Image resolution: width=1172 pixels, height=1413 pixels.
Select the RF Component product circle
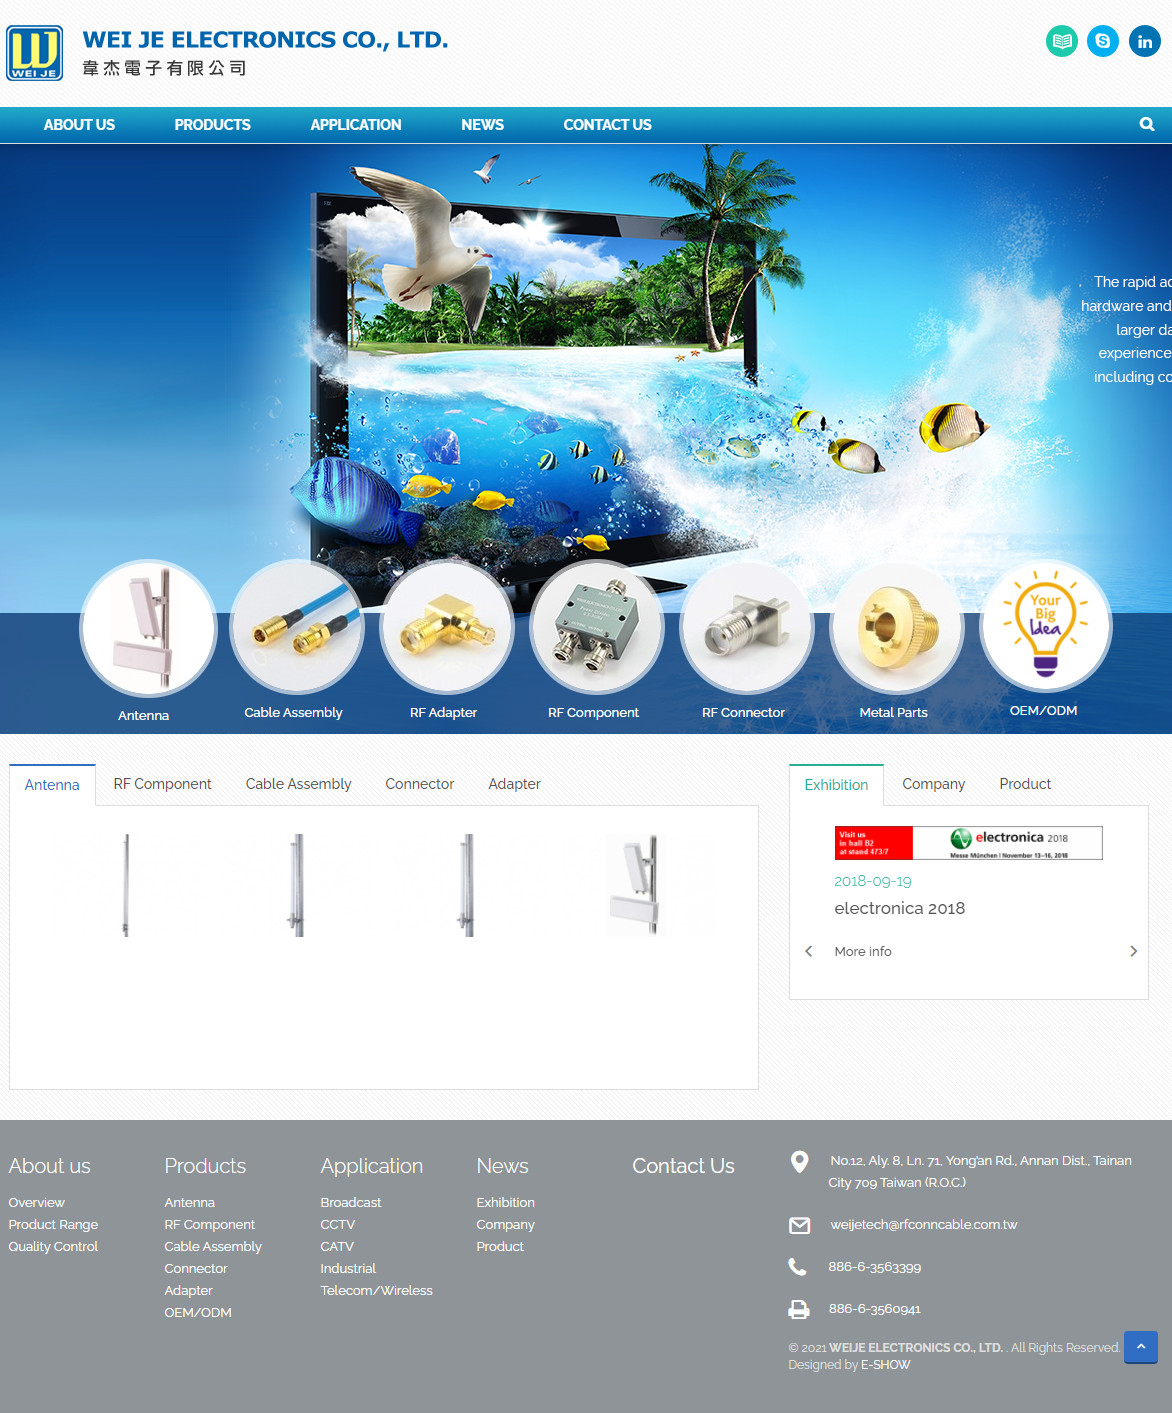click(597, 627)
